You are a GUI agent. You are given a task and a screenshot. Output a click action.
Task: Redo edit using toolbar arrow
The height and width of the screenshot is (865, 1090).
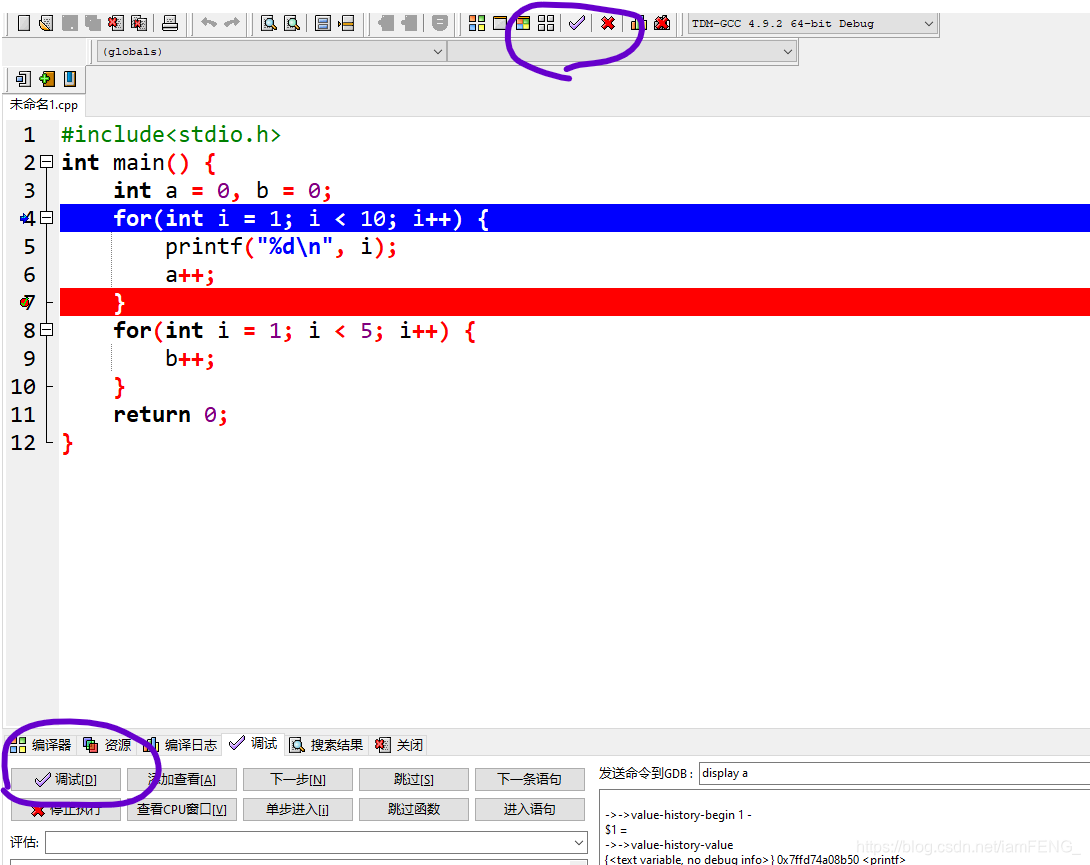click(231, 23)
